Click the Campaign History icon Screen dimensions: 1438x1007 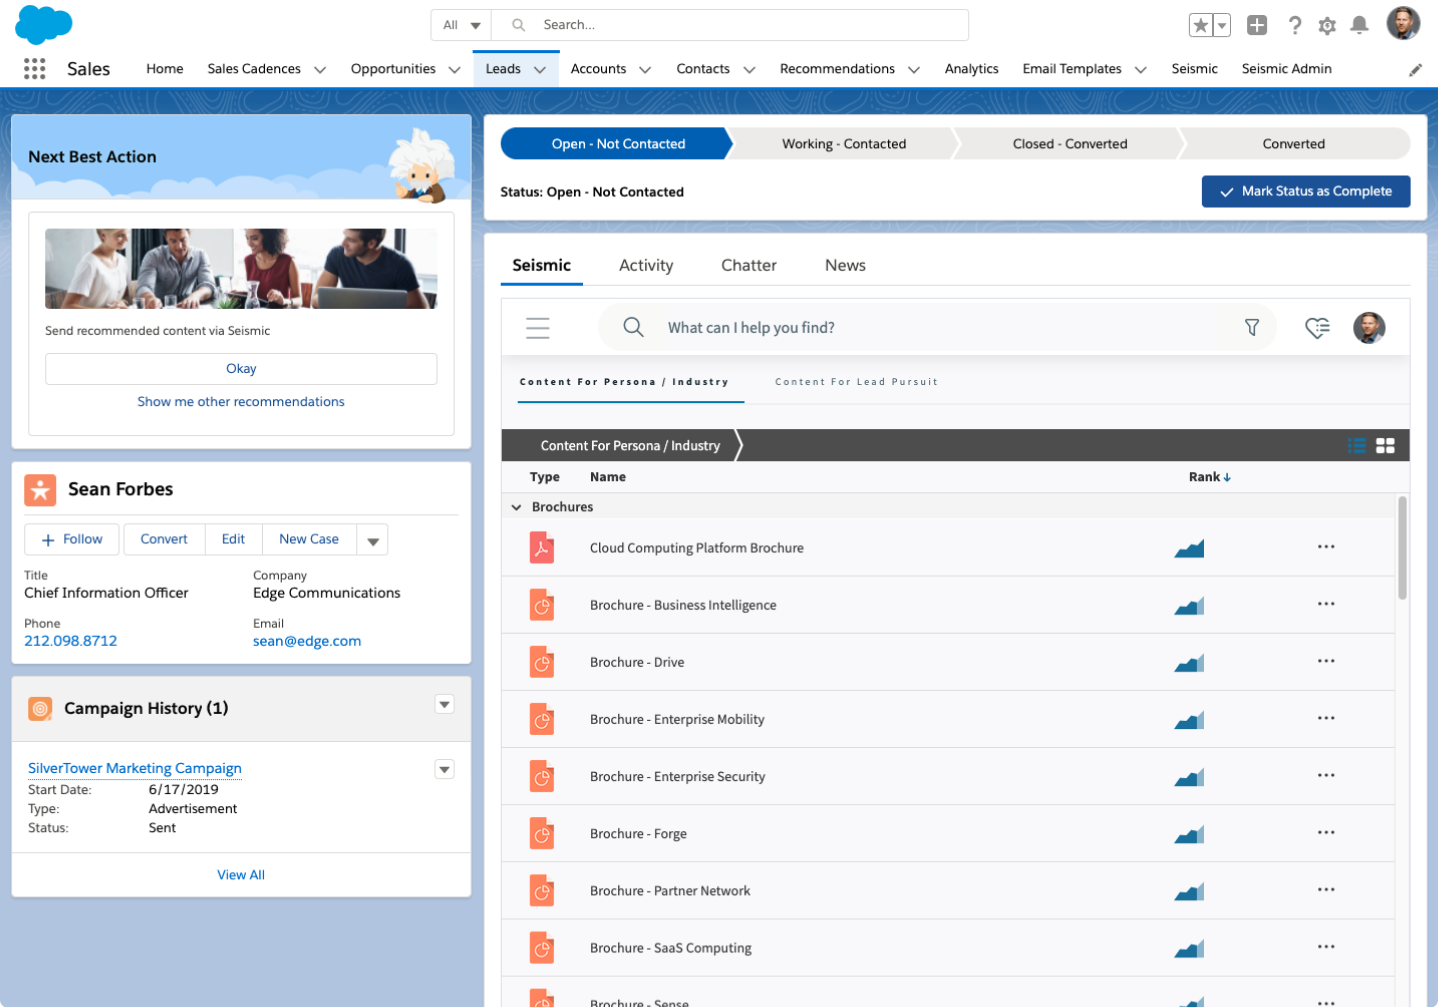[x=40, y=709]
